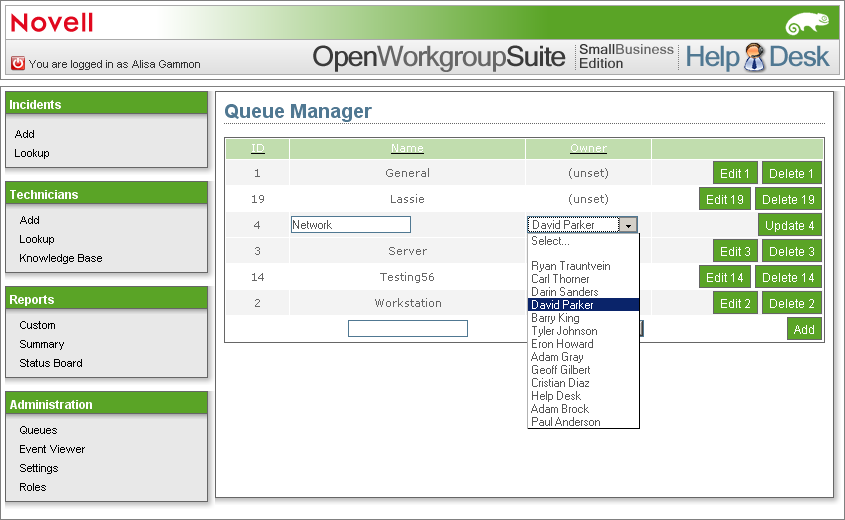
Task: Click the Network queue name text field
Action: (350, 225)
